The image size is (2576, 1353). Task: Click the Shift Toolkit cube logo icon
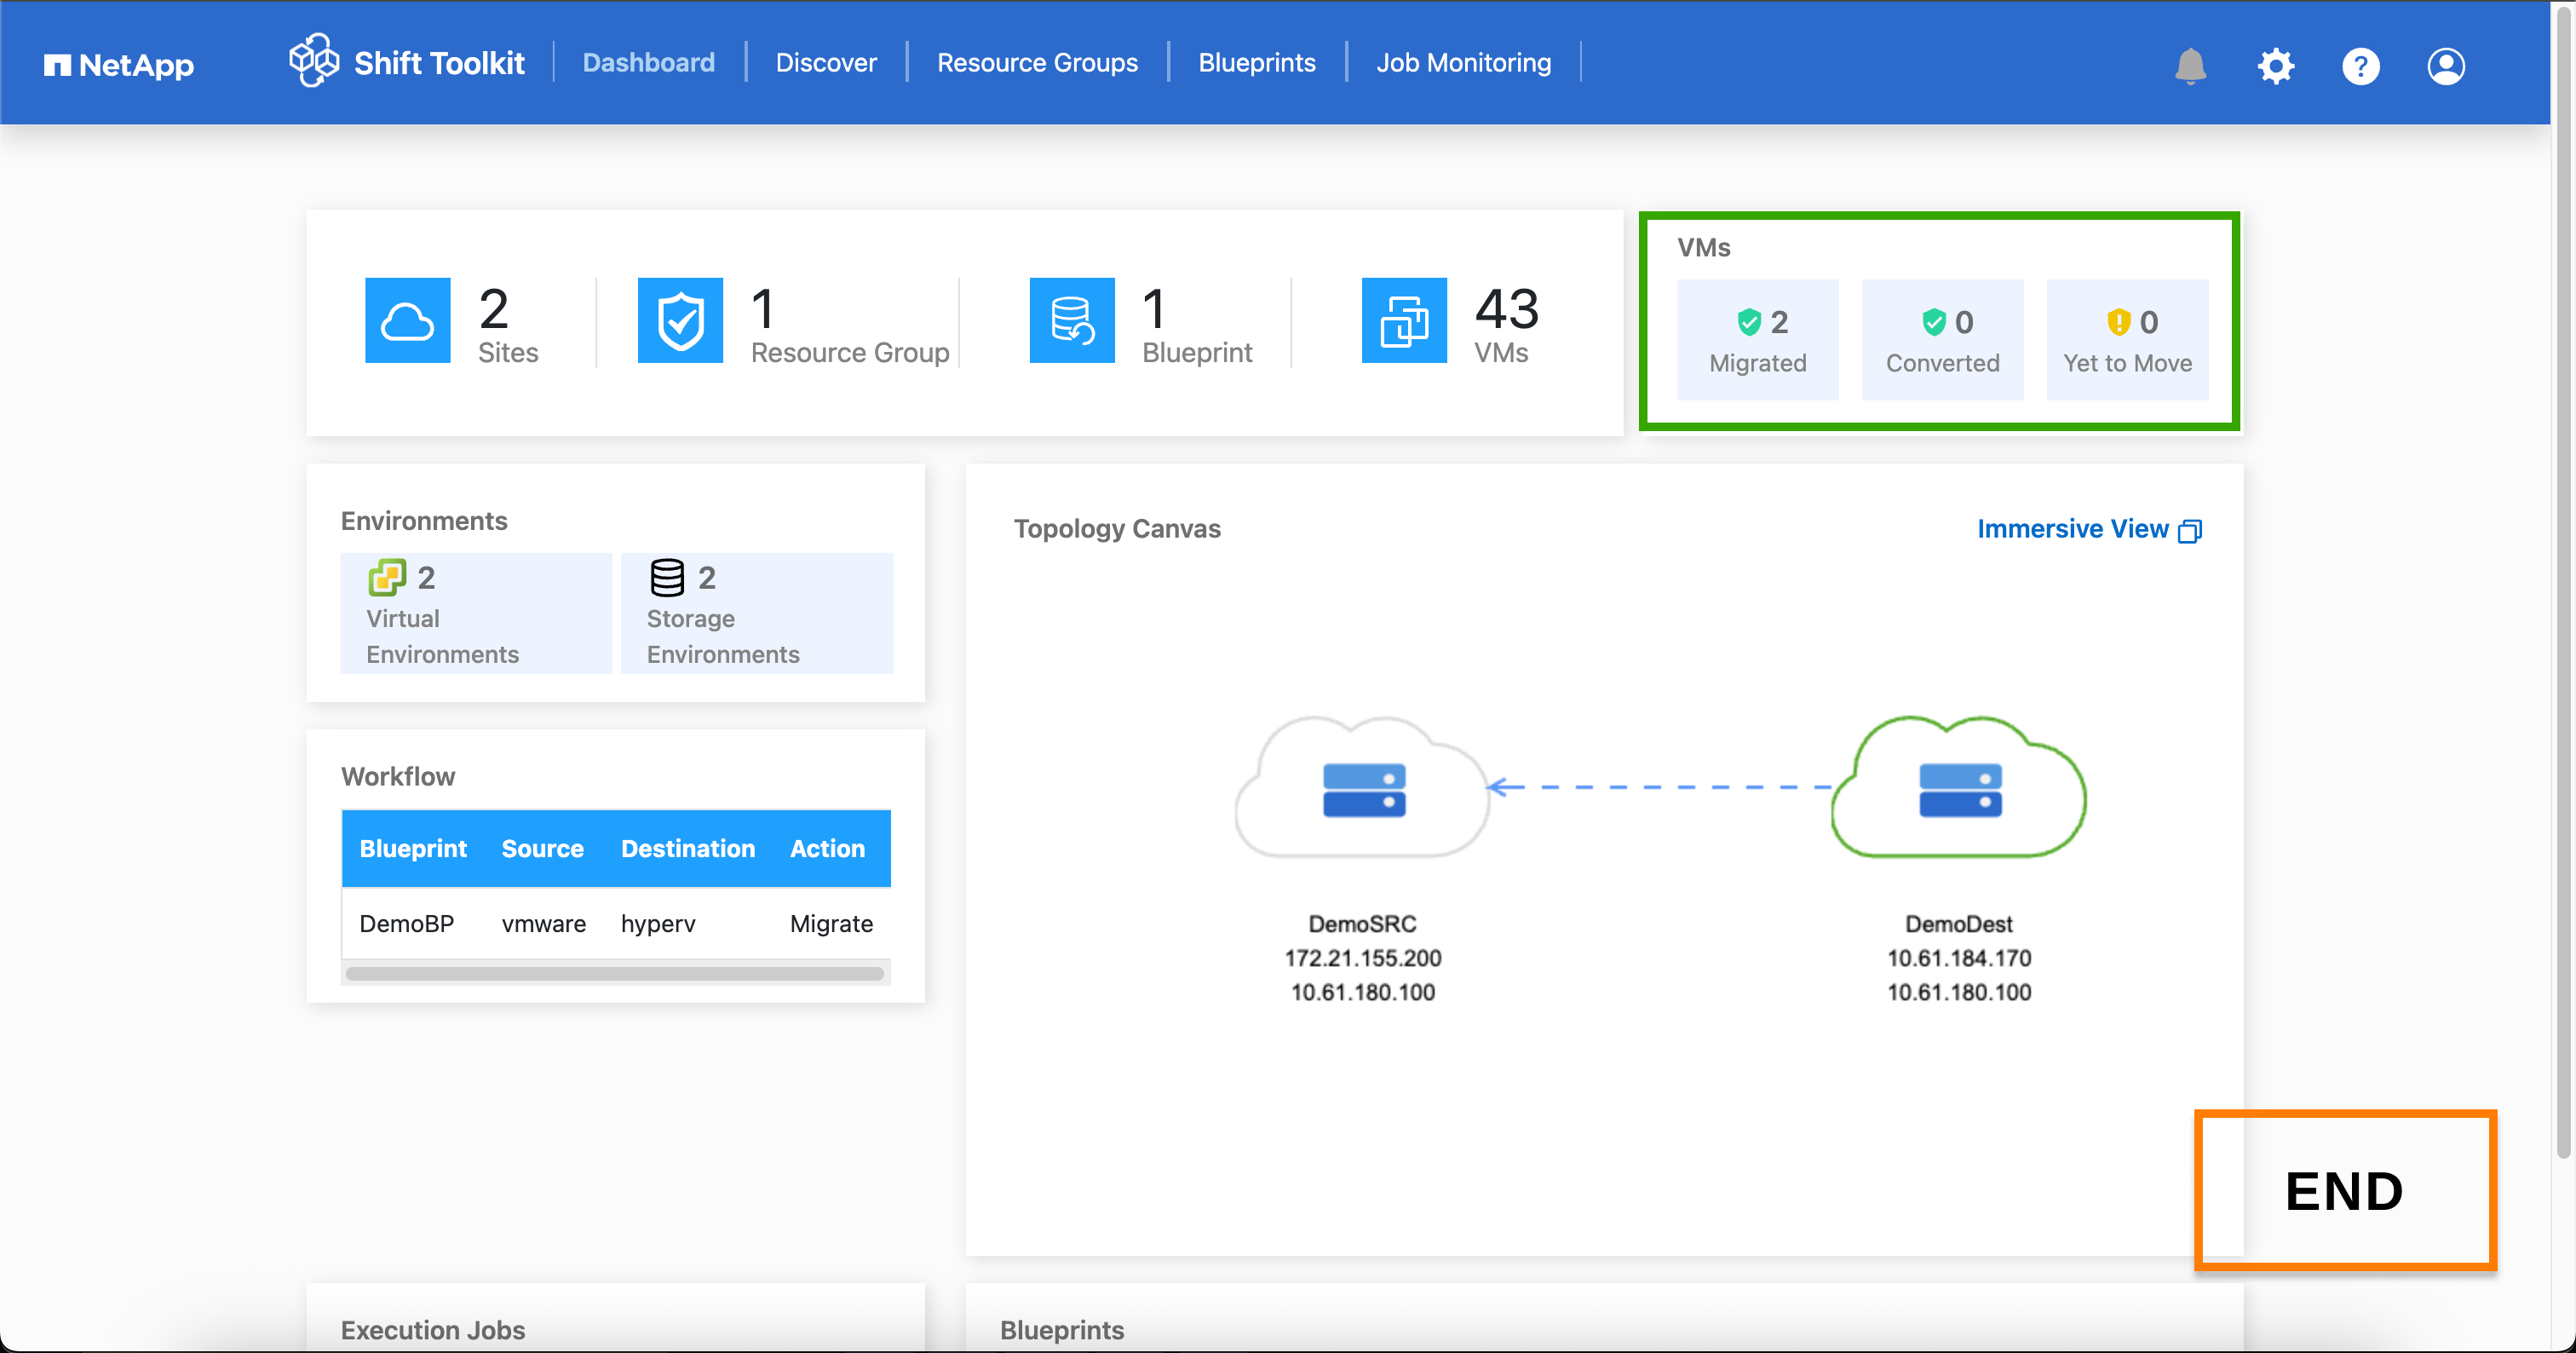point(314,61)
